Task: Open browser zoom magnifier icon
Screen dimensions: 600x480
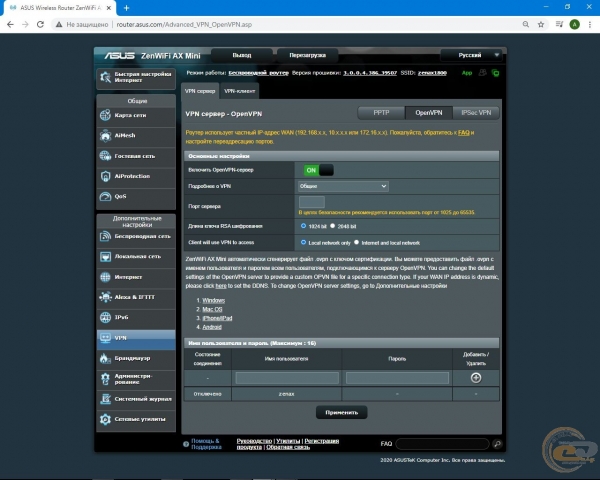Action: [x=526, y=24]
